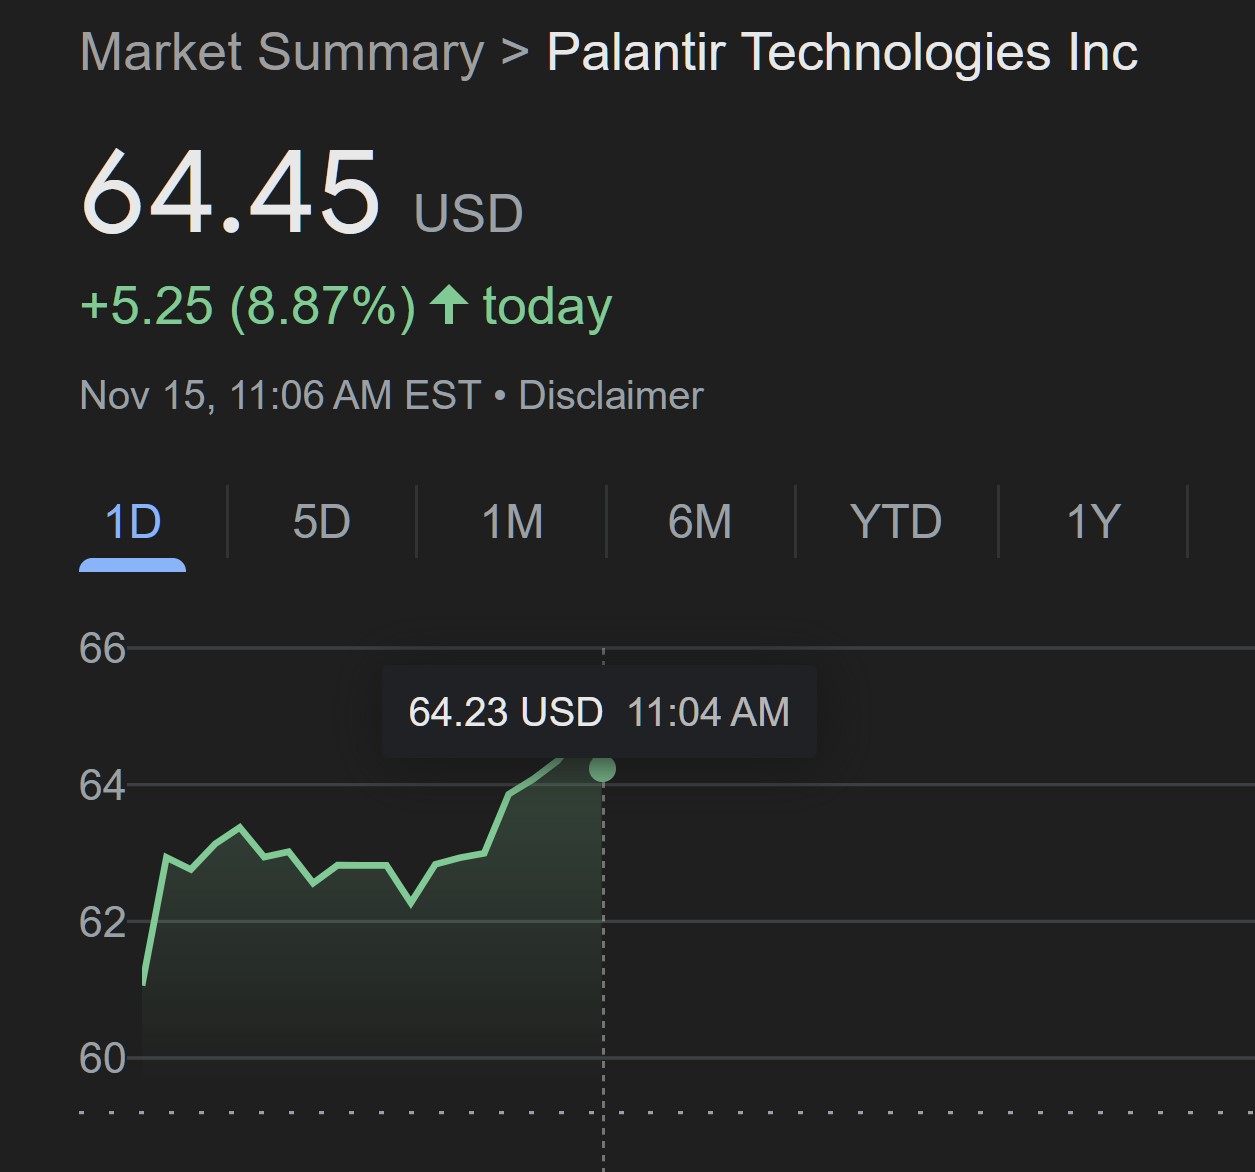Click the 66 y-axis label

[102, 649]
